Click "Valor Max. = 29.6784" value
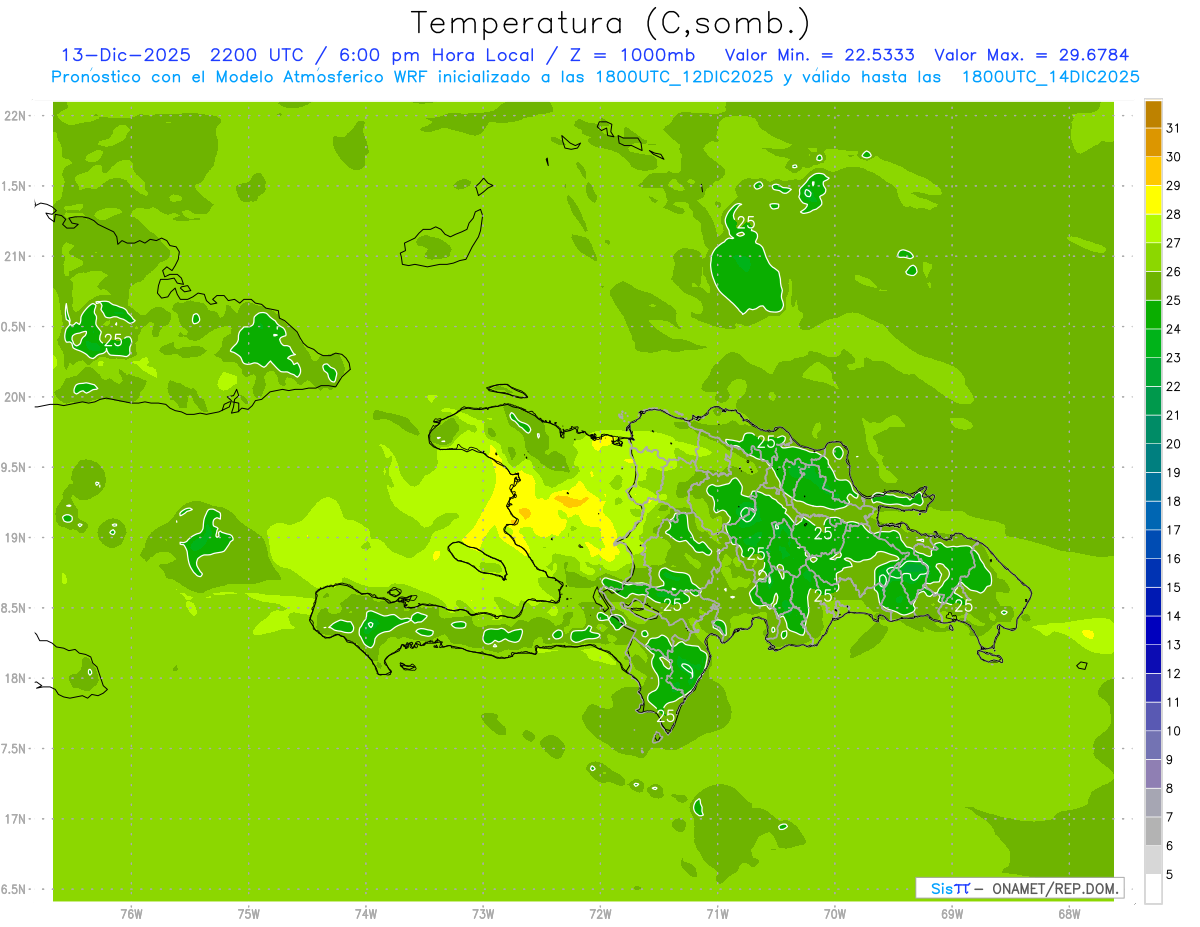The image size is (1200, 927). pyautogui.click(x=1031, y=55)
